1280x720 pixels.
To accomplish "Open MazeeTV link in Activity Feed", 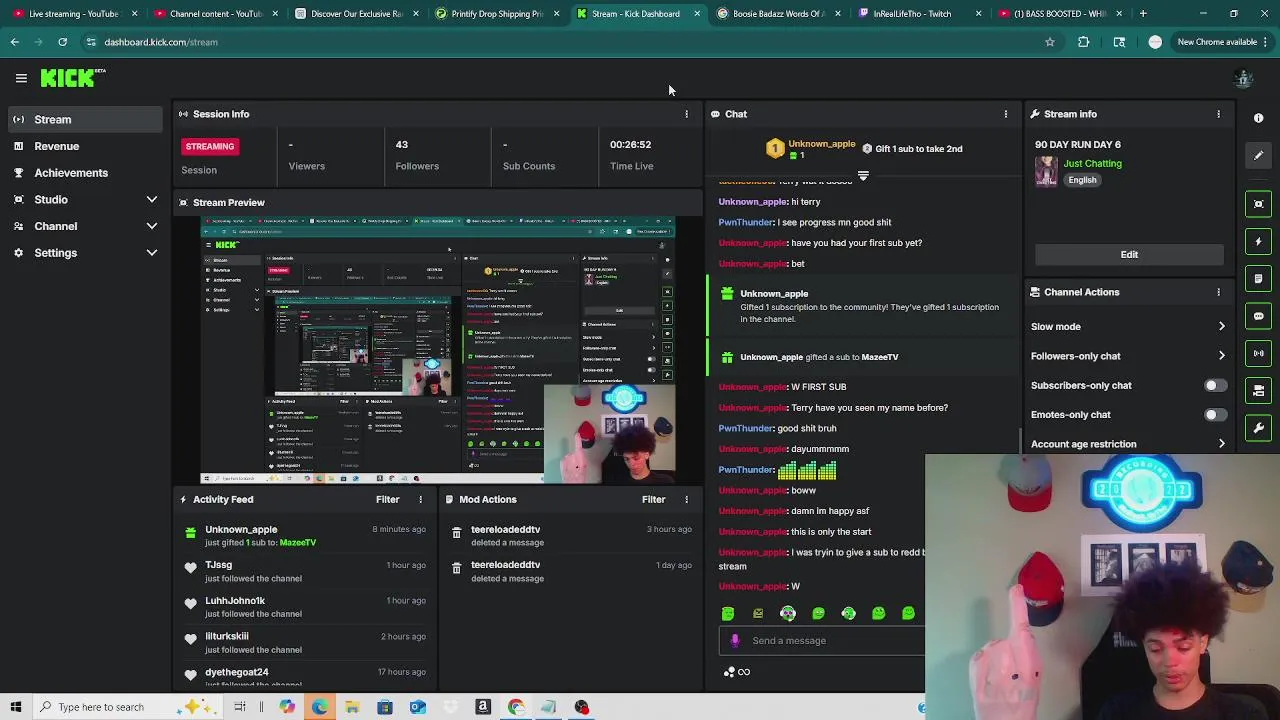I will point(298,543).
